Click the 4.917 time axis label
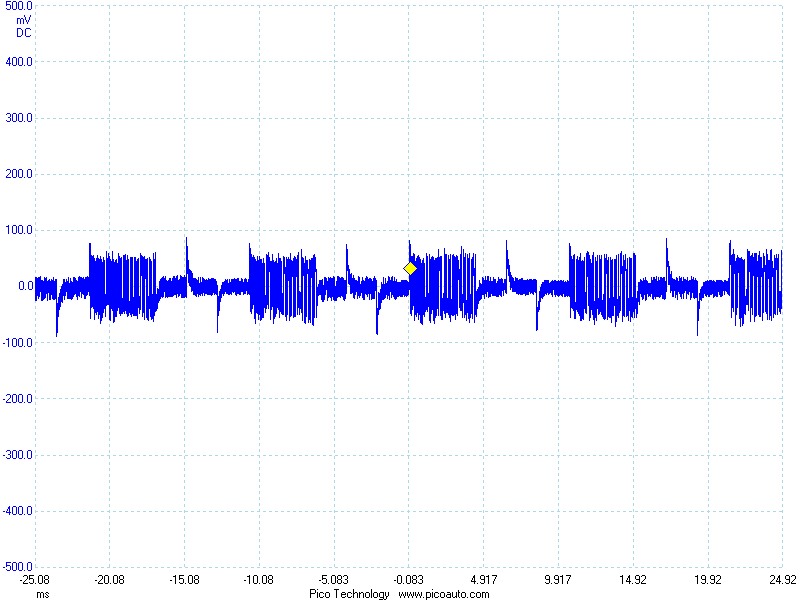Screen dimensions: 800x600 pos(483,580)
